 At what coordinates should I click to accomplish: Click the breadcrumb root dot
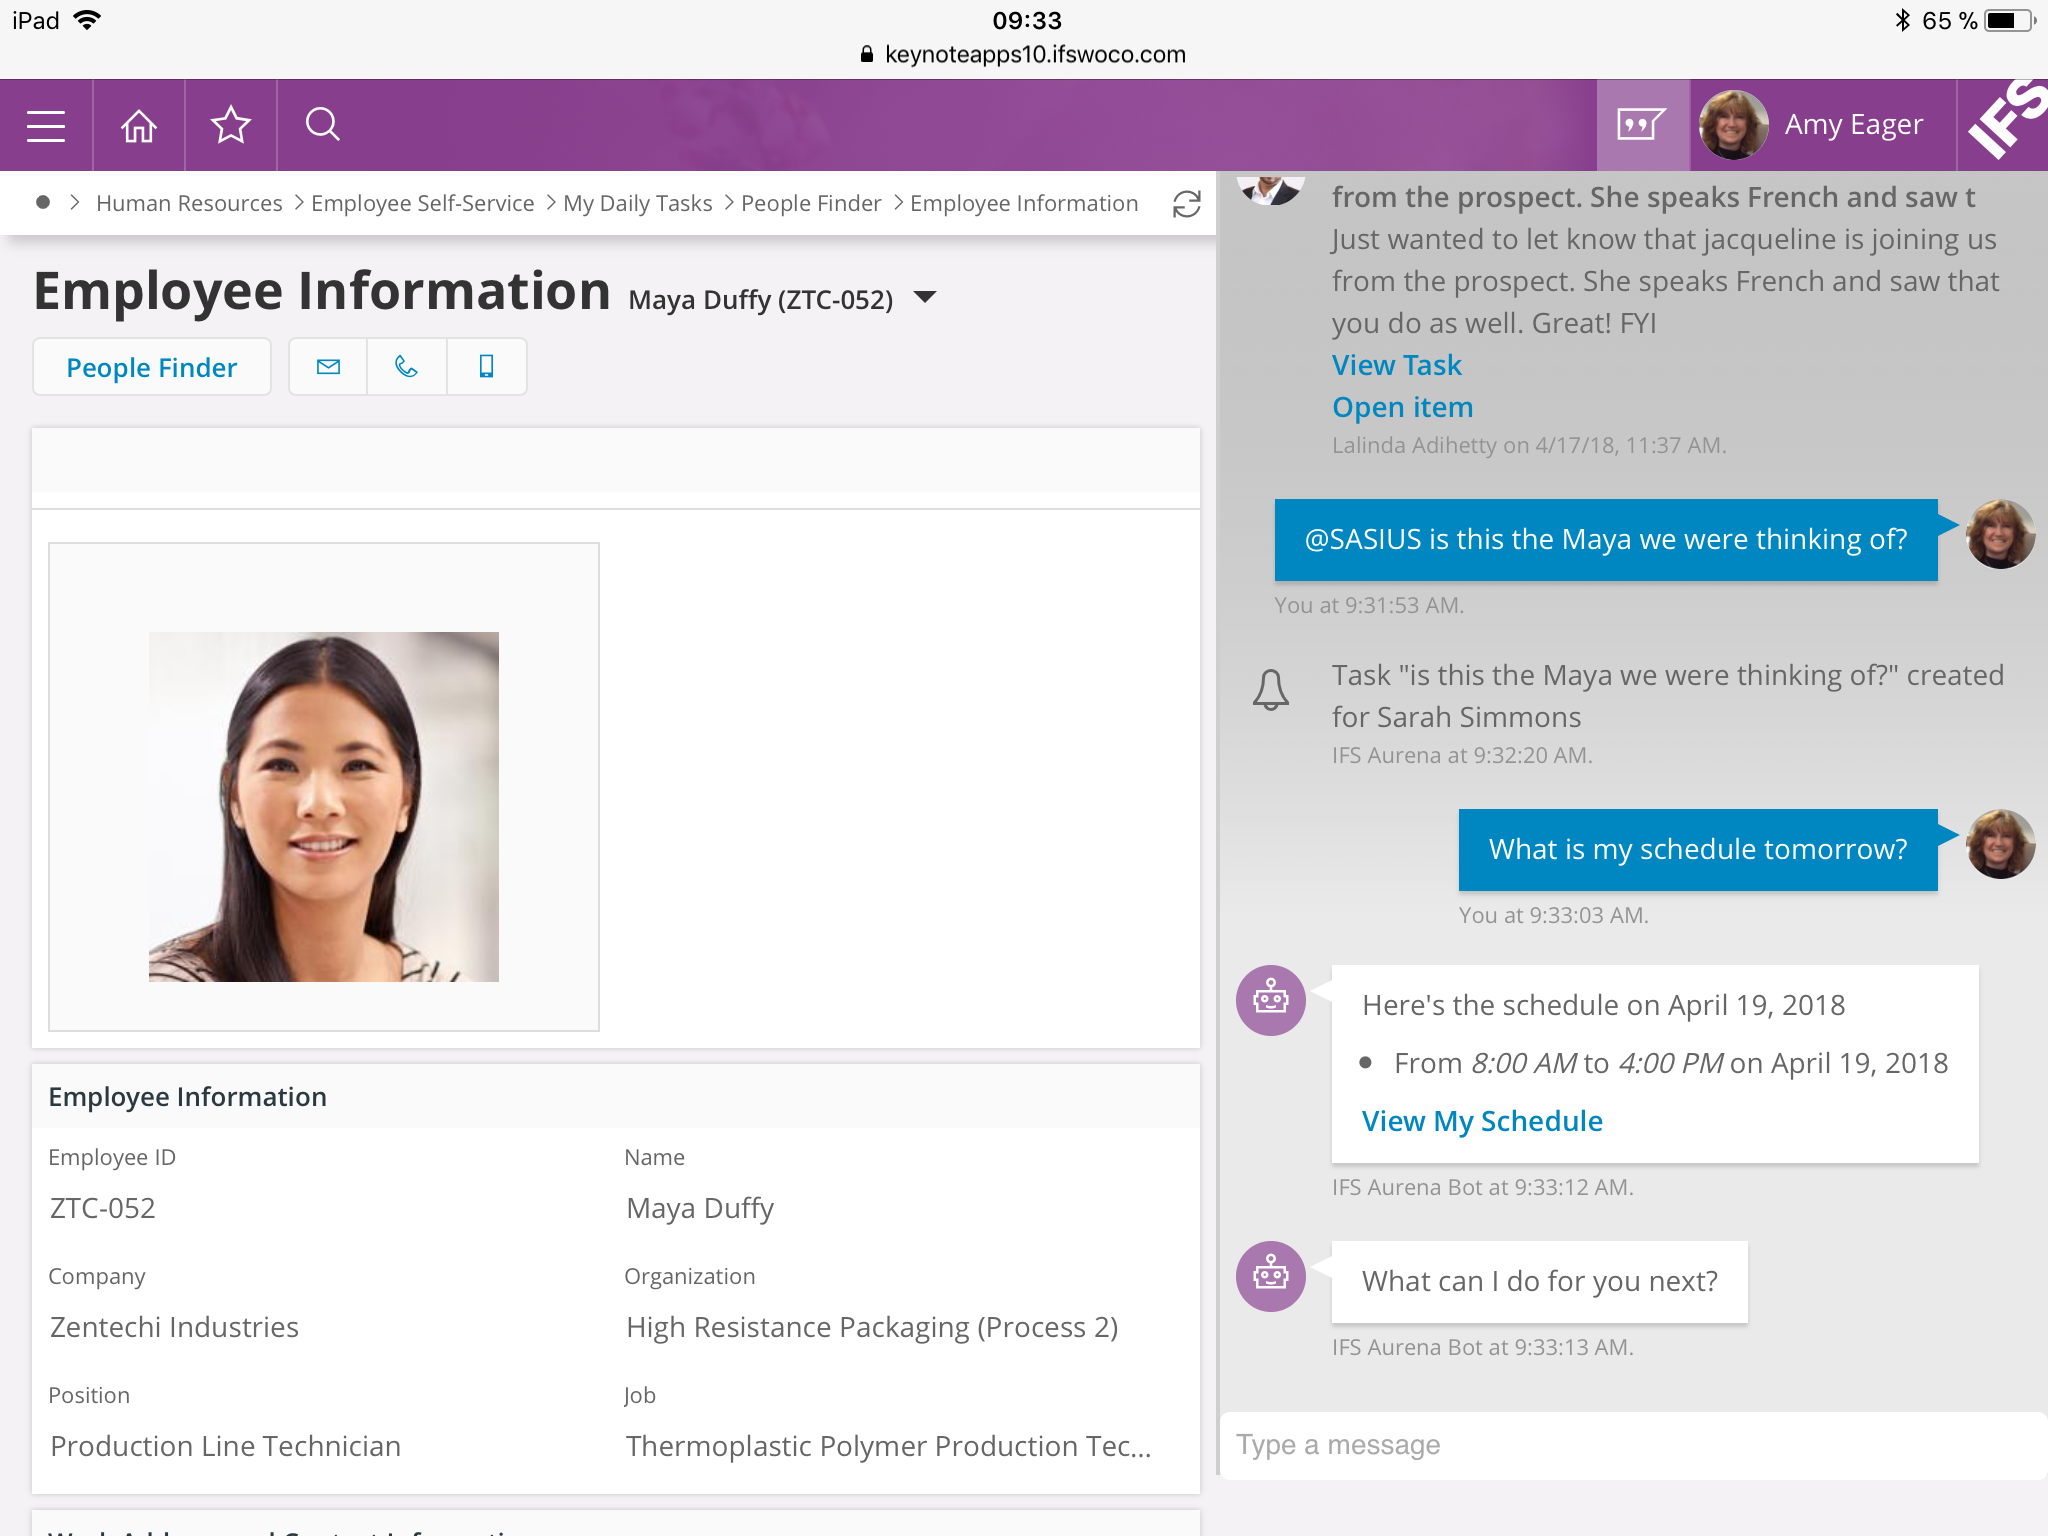click(43, 203)
